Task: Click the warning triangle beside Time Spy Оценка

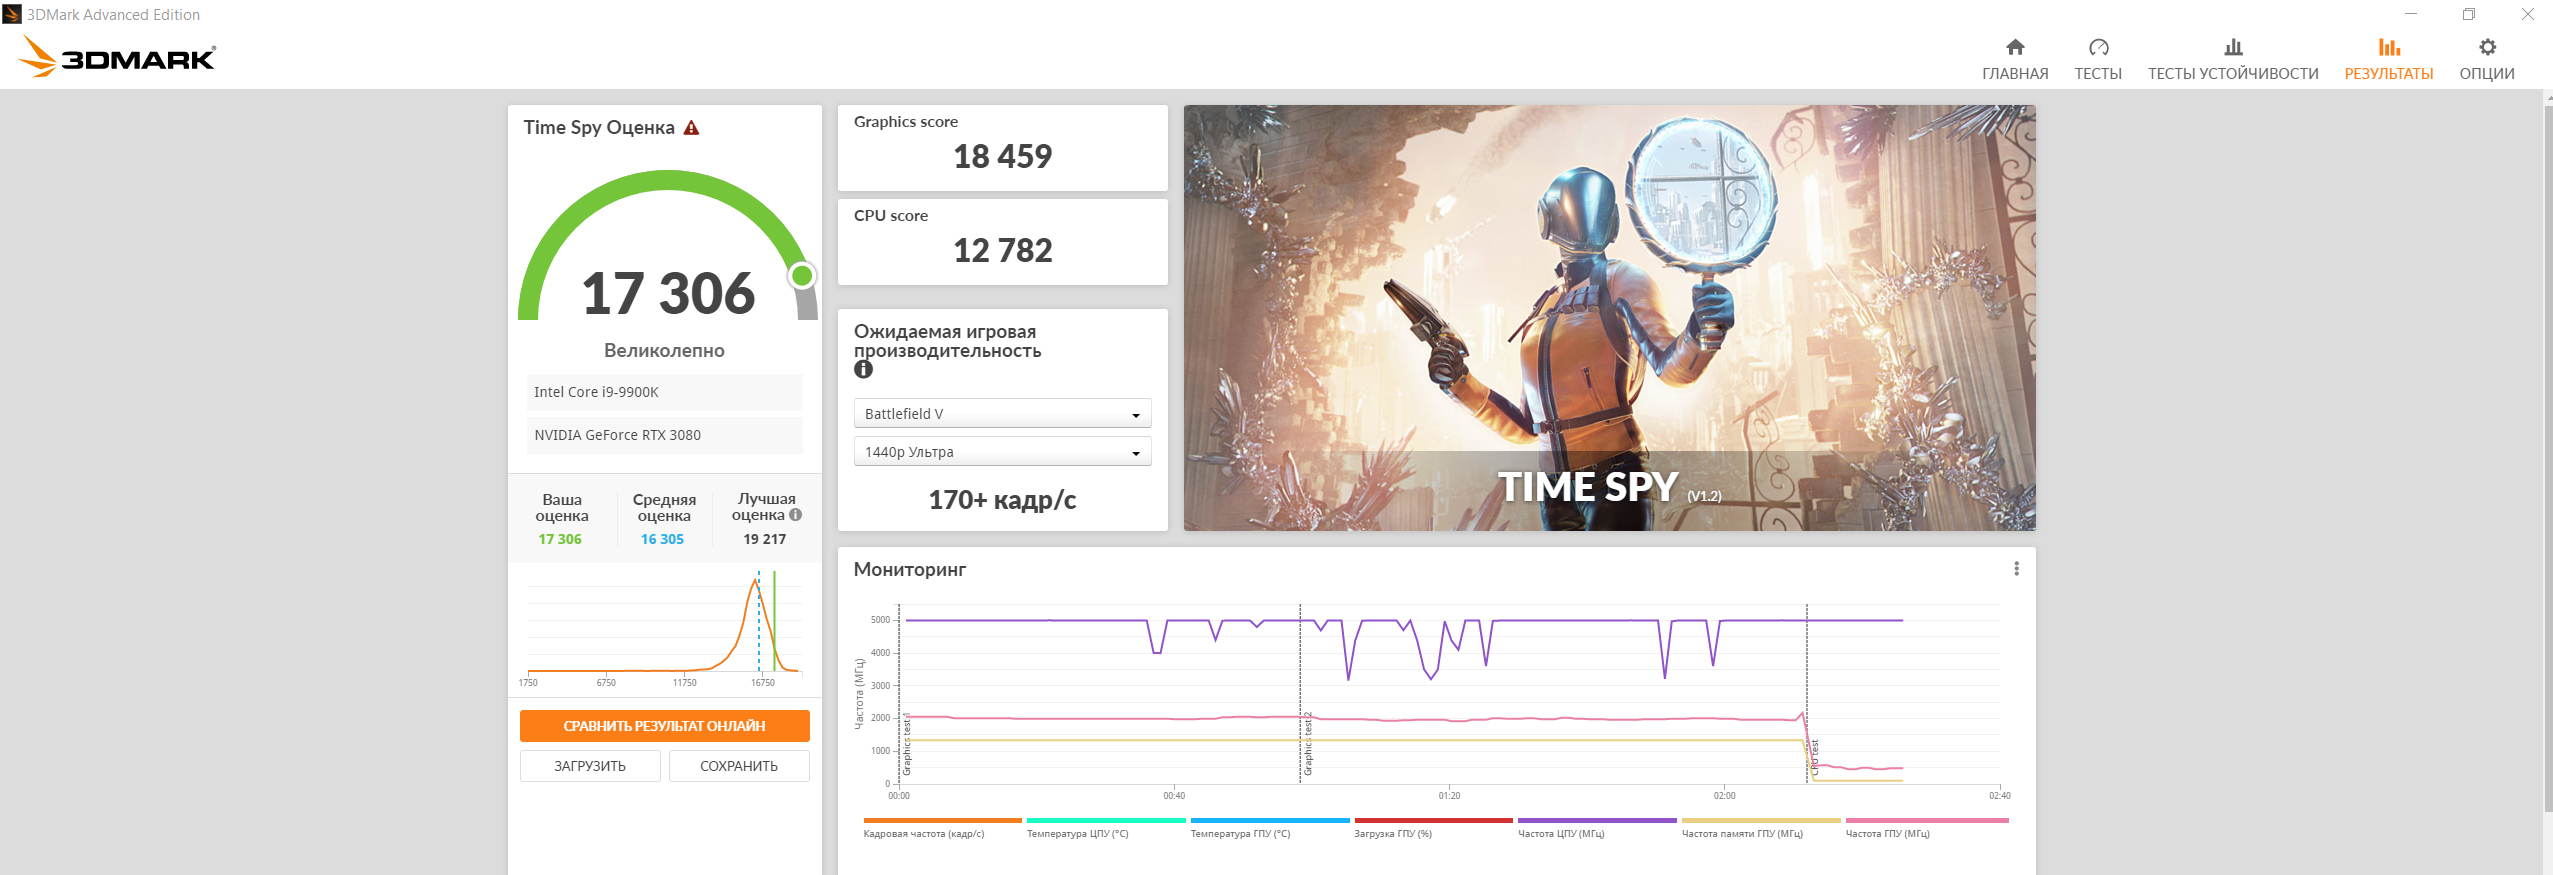Action: pos(691,128)
